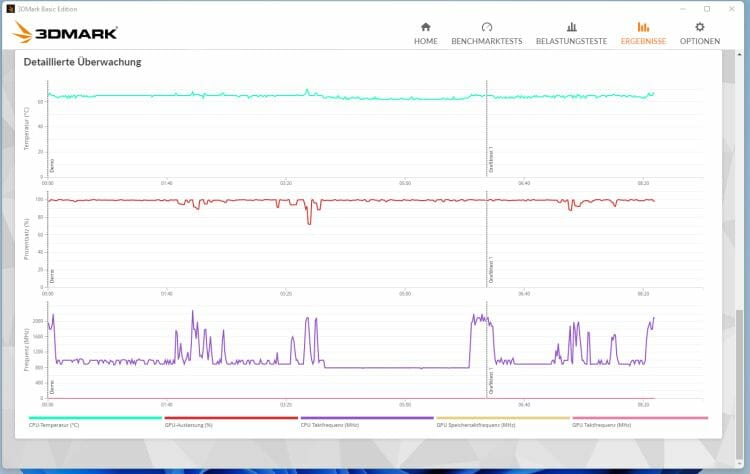
Task: Click the 3DMark logo in header
Action: pyautogui.click(x=65, y=33)
